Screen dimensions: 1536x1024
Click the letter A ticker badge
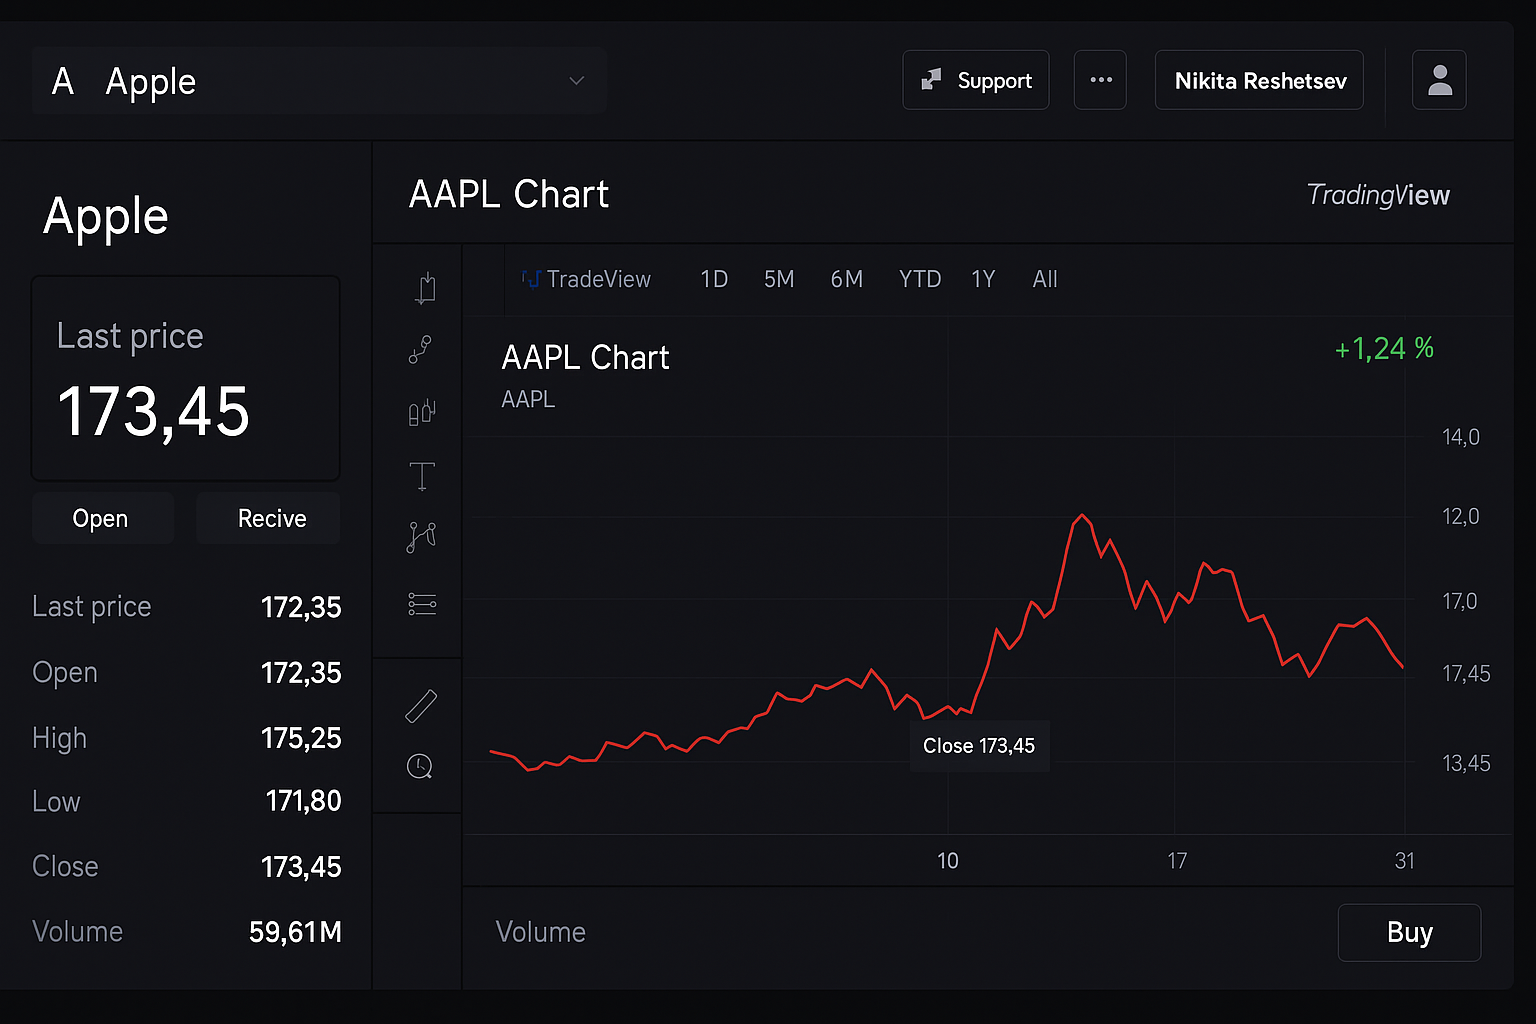63,81
